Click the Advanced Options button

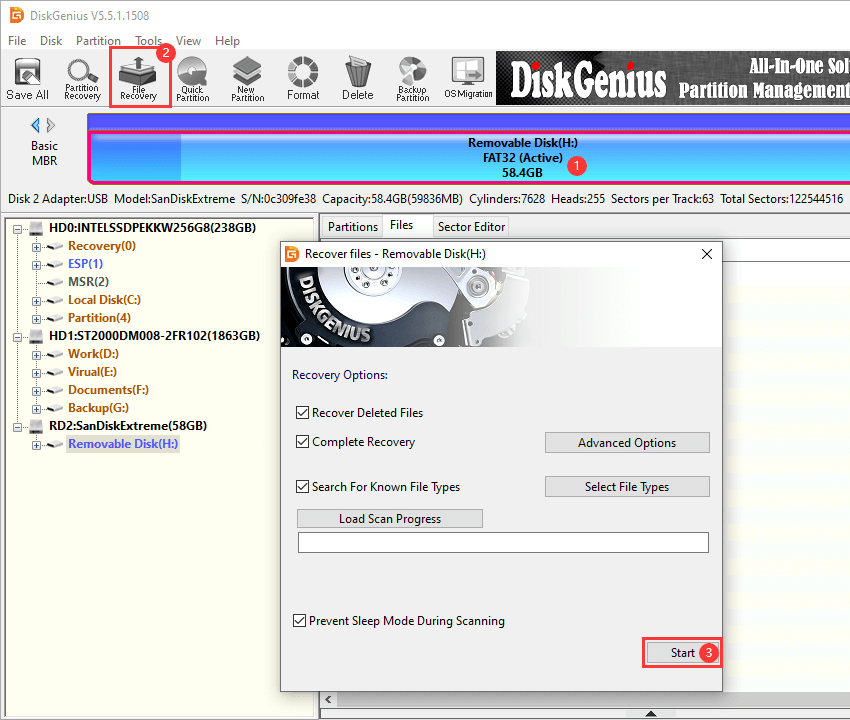[627, 442]
